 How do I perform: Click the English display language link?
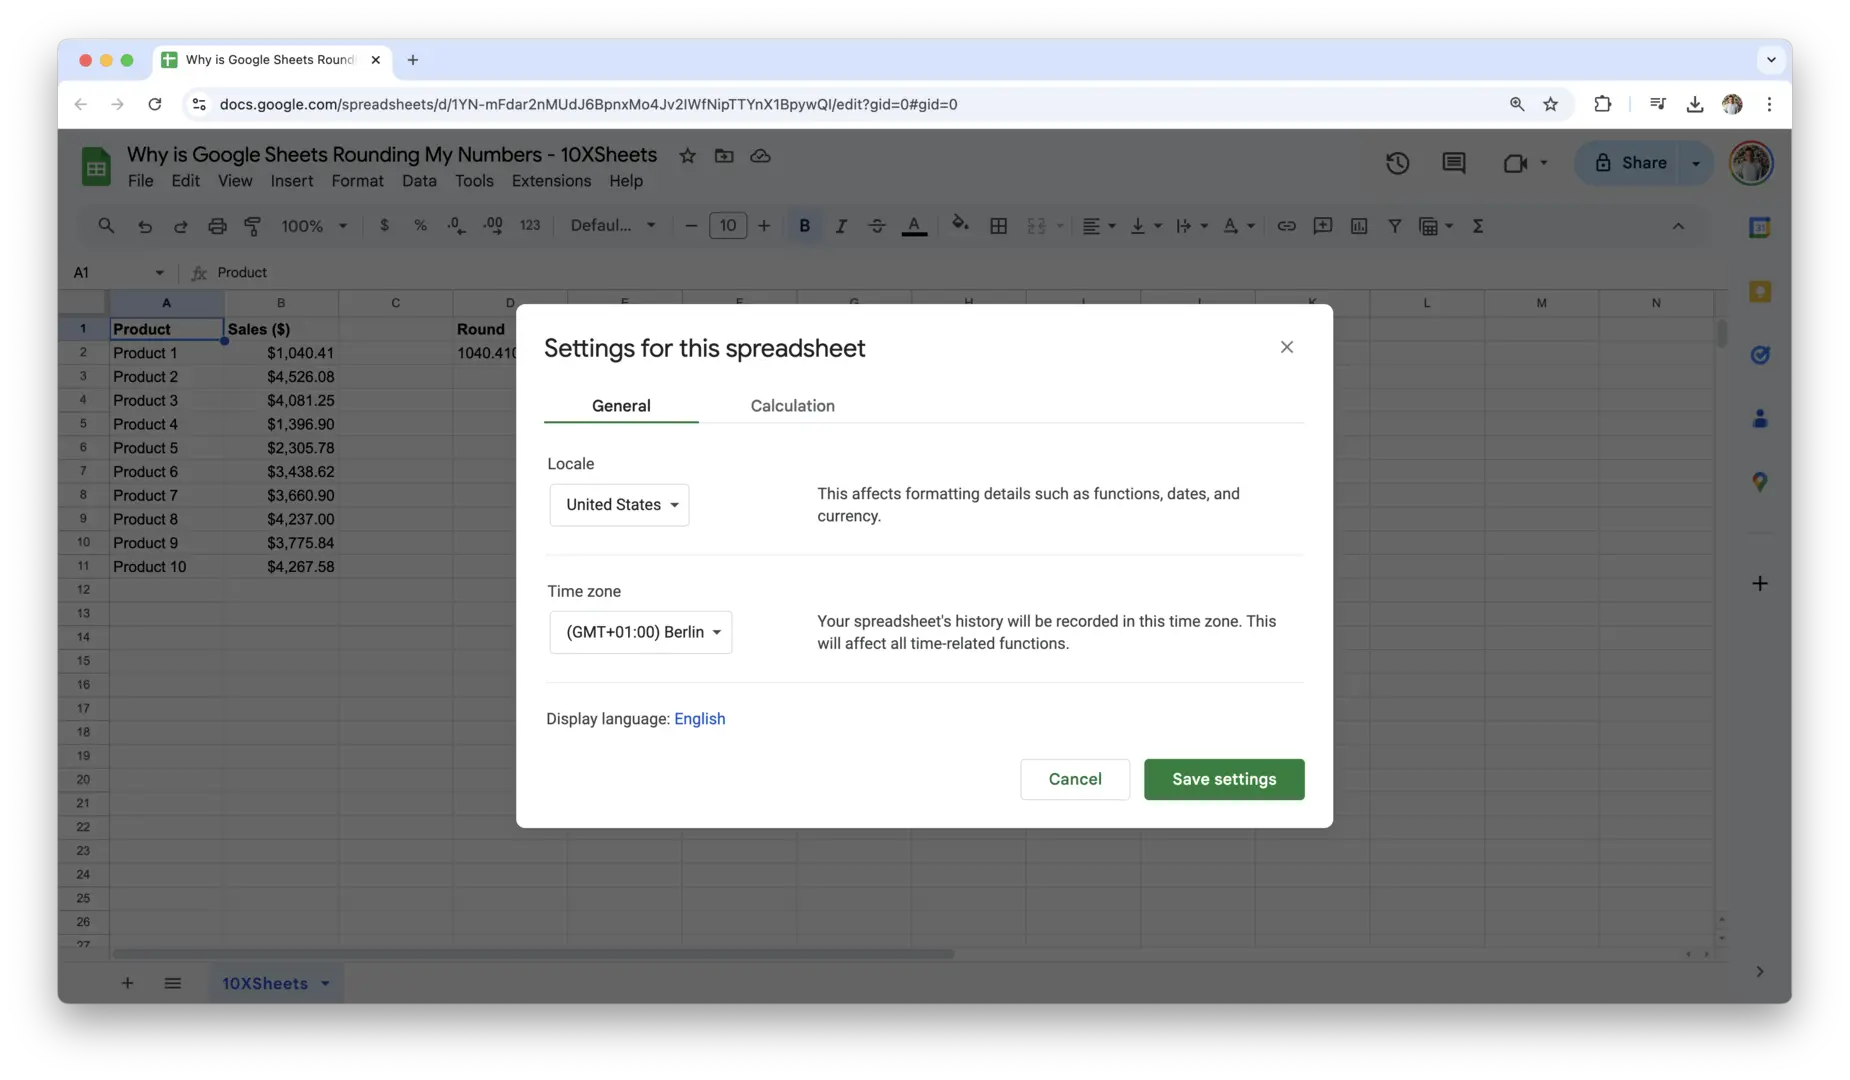pyautogui.click(x=699, y=719)
